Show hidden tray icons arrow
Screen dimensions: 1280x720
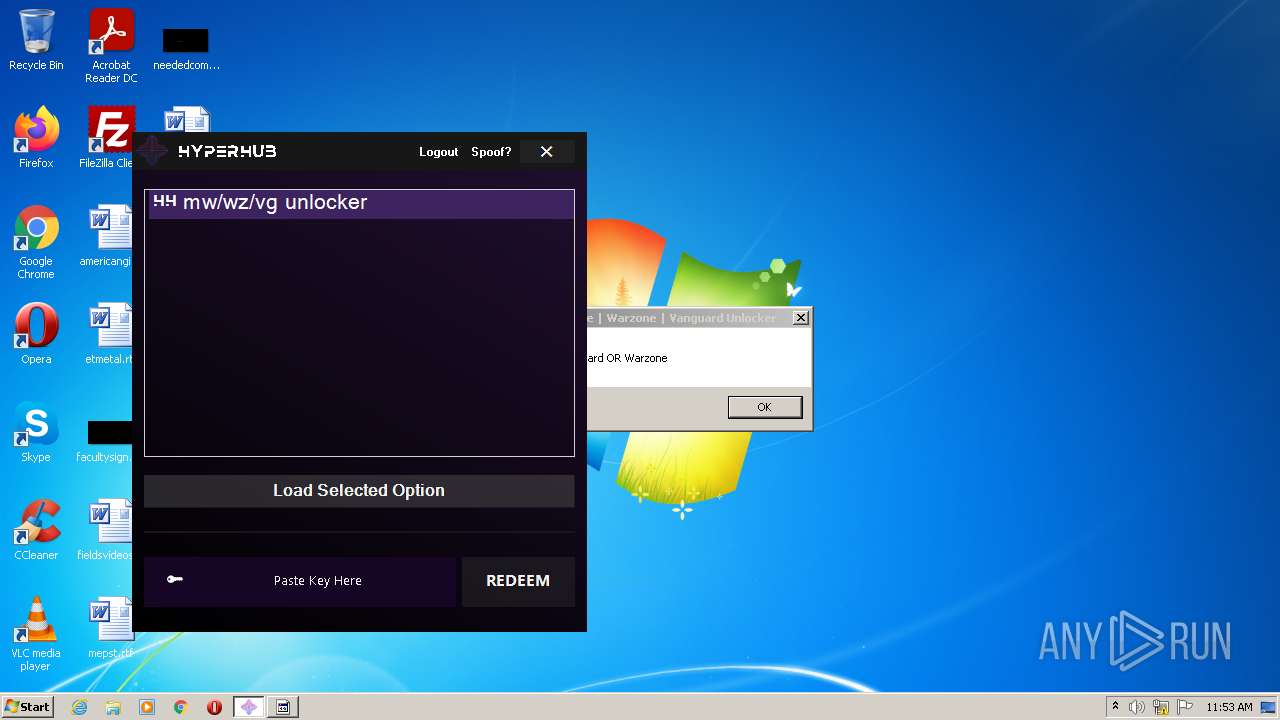click(1115, 707)
